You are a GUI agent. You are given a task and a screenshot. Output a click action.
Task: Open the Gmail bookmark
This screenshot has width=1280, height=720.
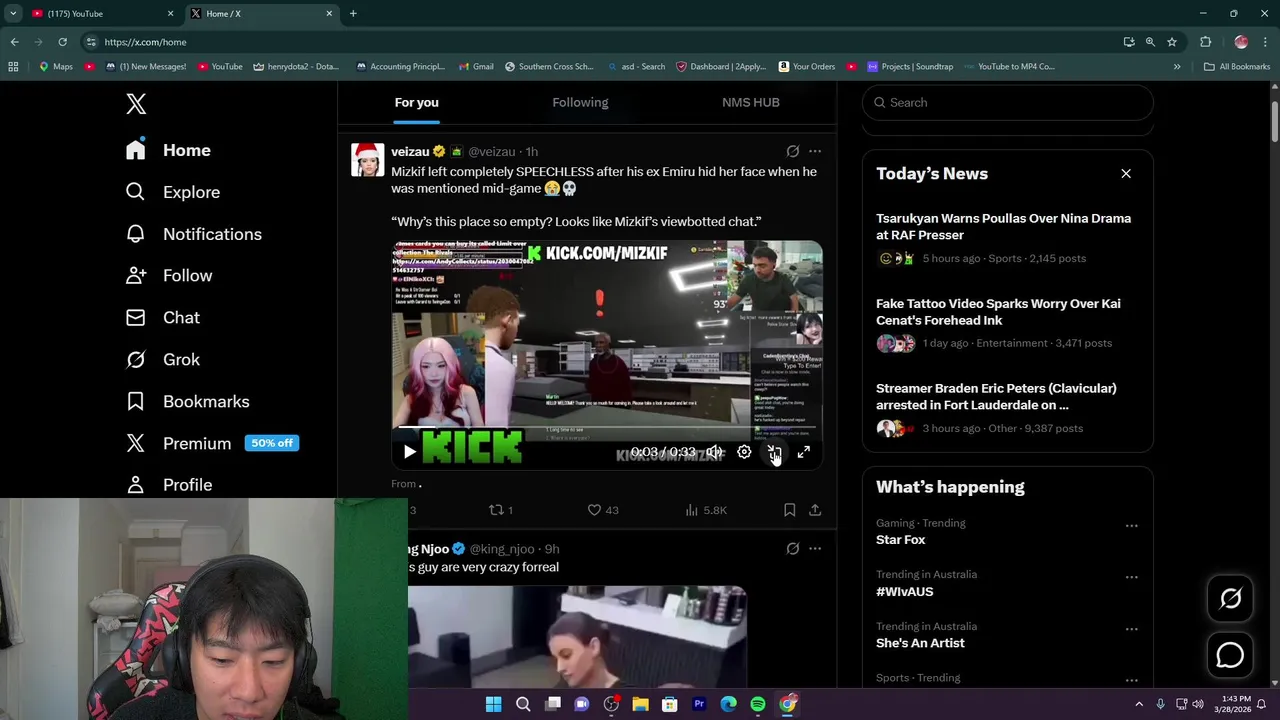tap(474, 67)
